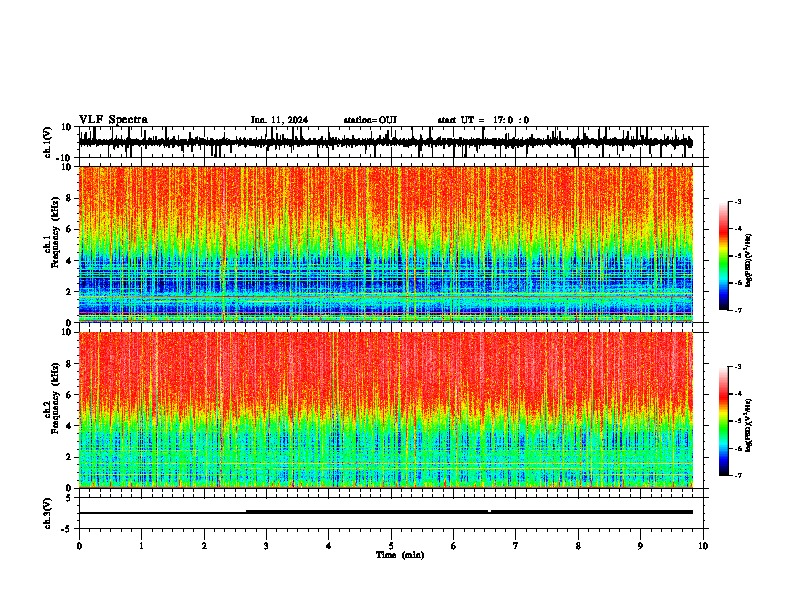The image size is (792, 612).
Task: Click time axis tick label "7"
Action: click(x=515, y=546)
